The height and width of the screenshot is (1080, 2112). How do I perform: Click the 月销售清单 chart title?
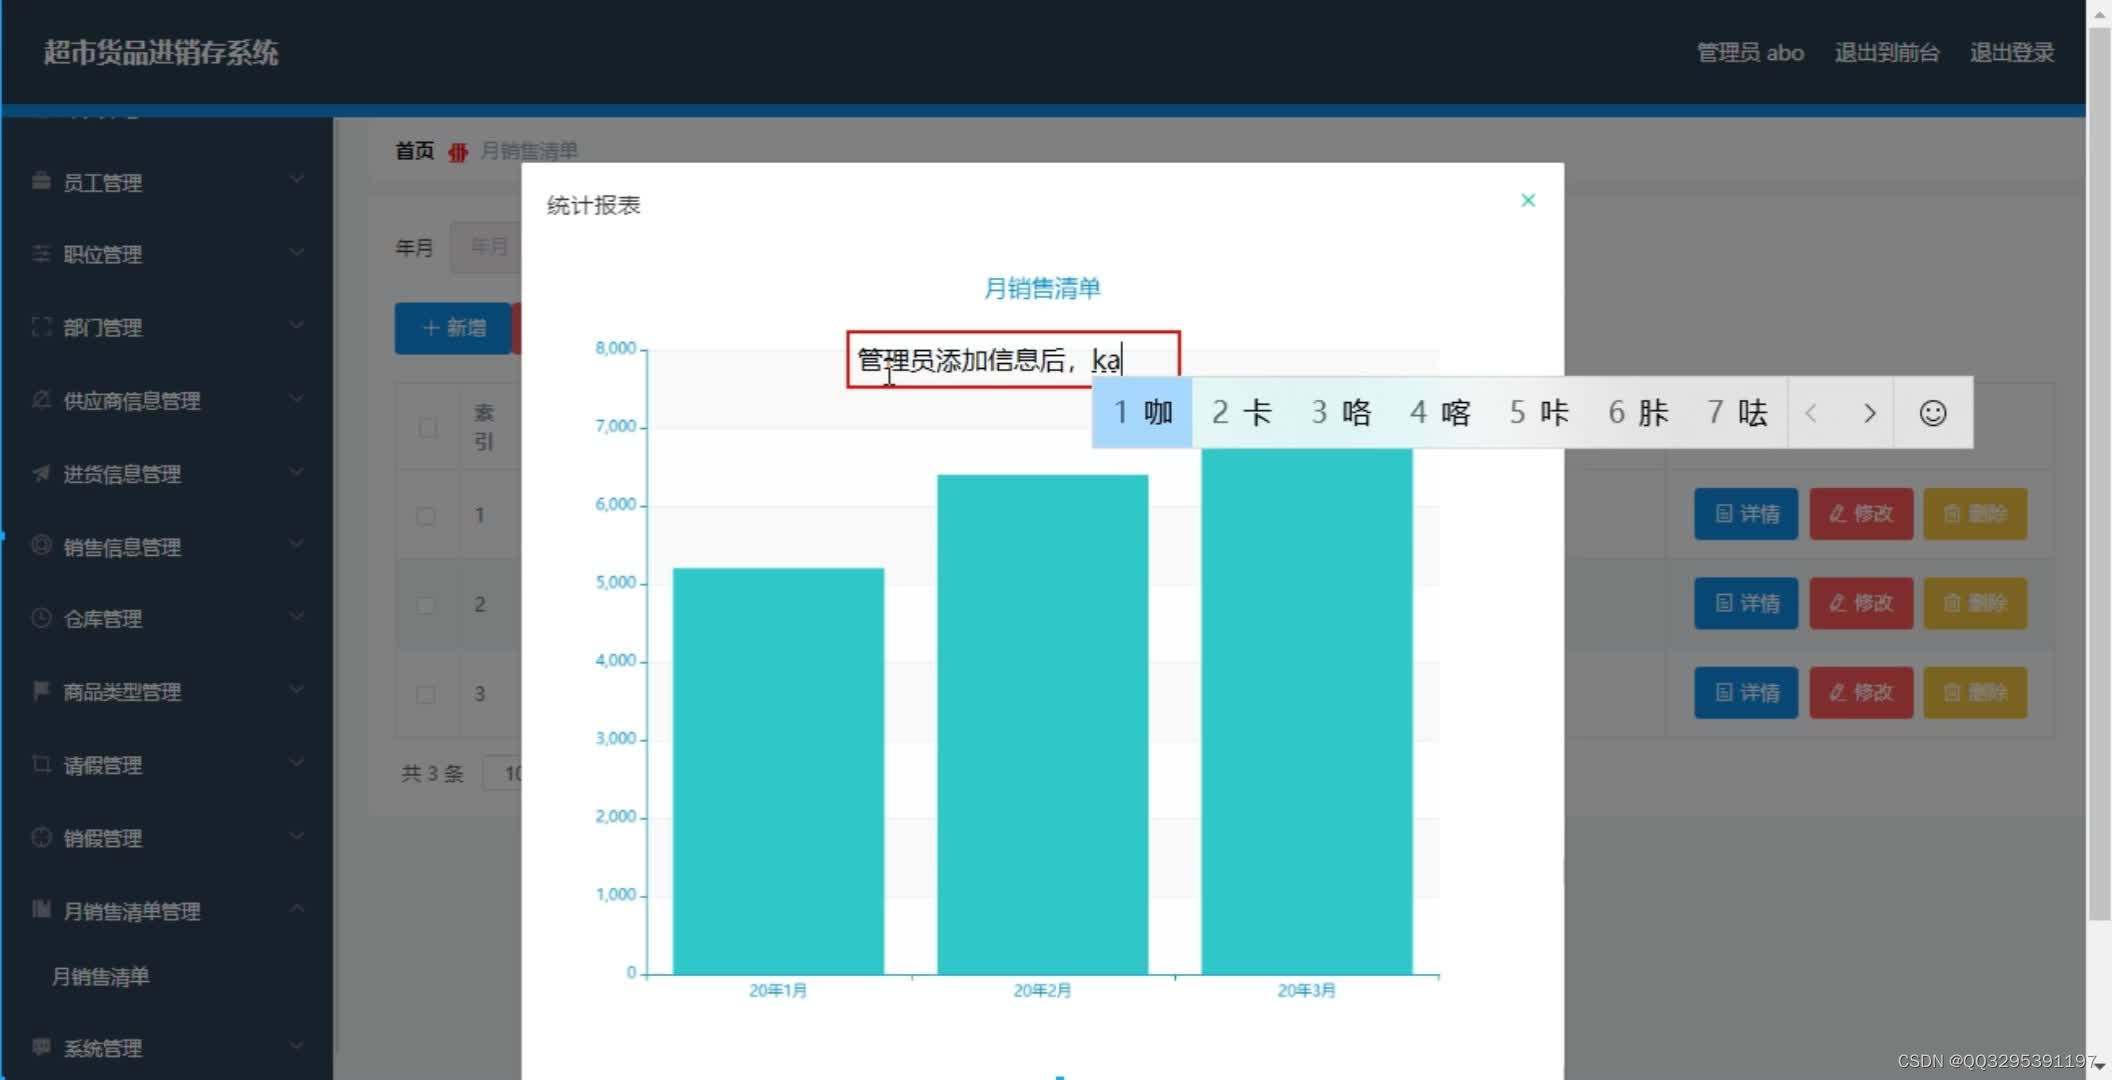[x=1042, y=288]
